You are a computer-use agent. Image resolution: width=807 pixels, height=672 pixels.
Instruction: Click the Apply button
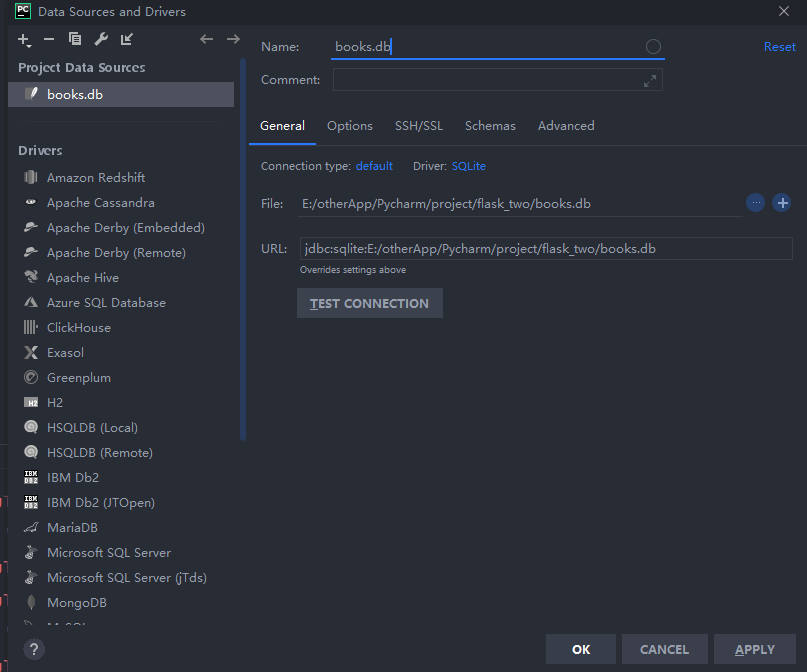(x=755, y=649)
